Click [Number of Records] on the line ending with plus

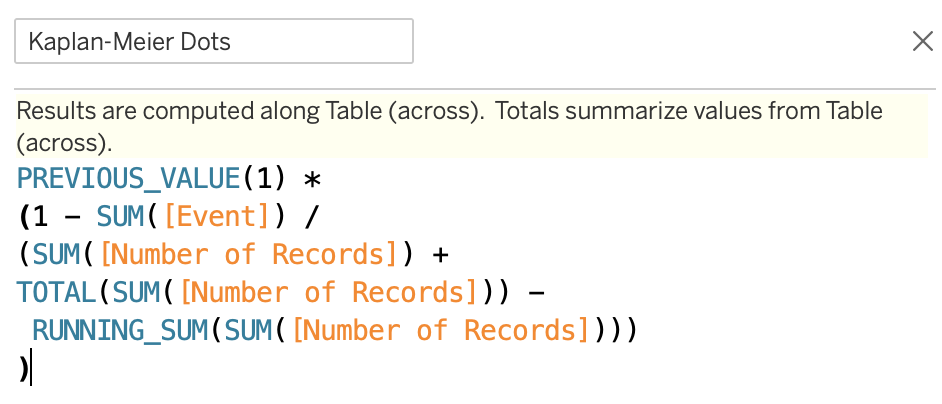(x=249, y=255)
